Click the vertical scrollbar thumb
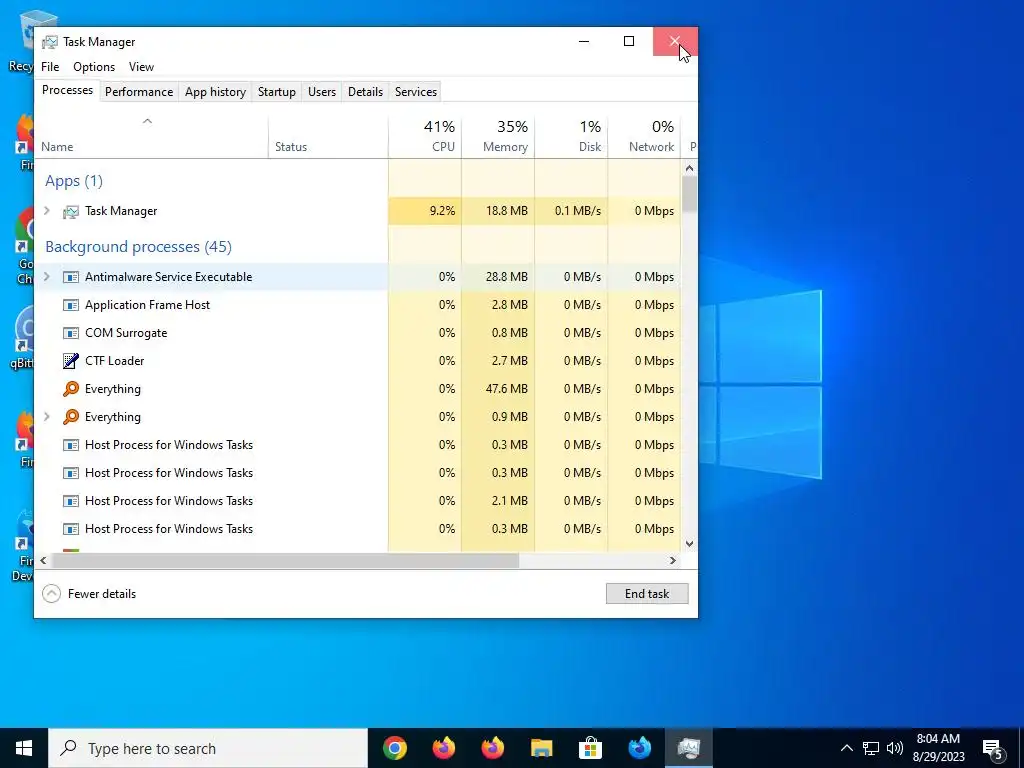 click(x=689, y=194)
